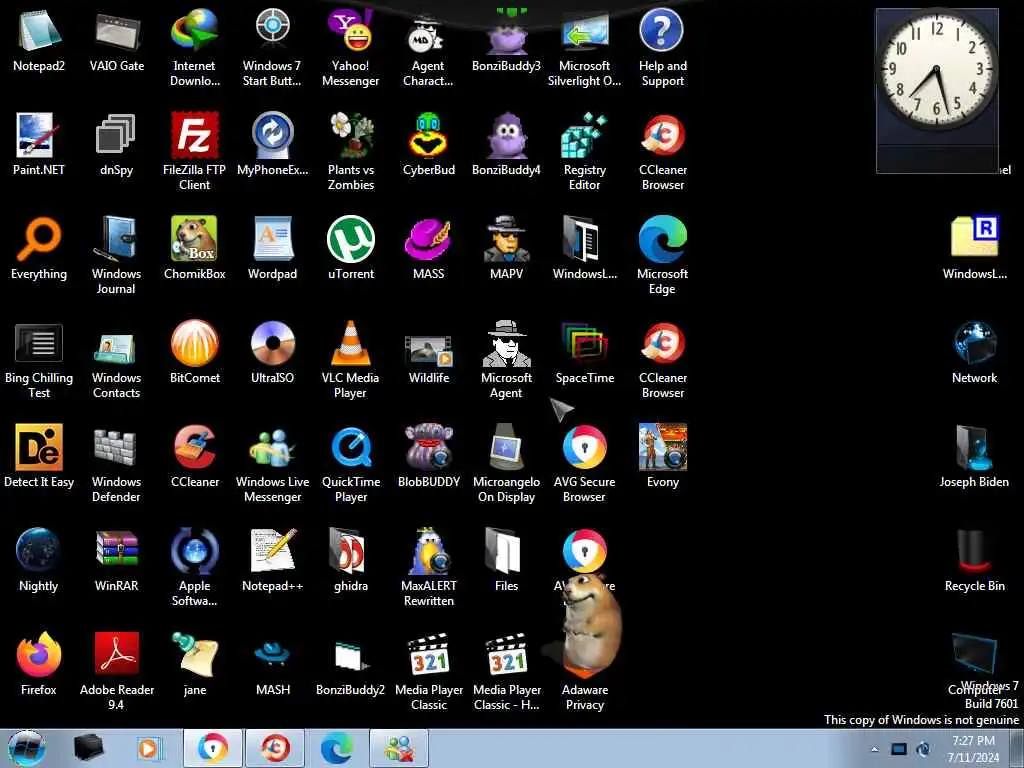This screenshot has width=1024, height=768.
Task: Open Microsoft Edge from the taskbar
Action: click(x=336, y=748)
